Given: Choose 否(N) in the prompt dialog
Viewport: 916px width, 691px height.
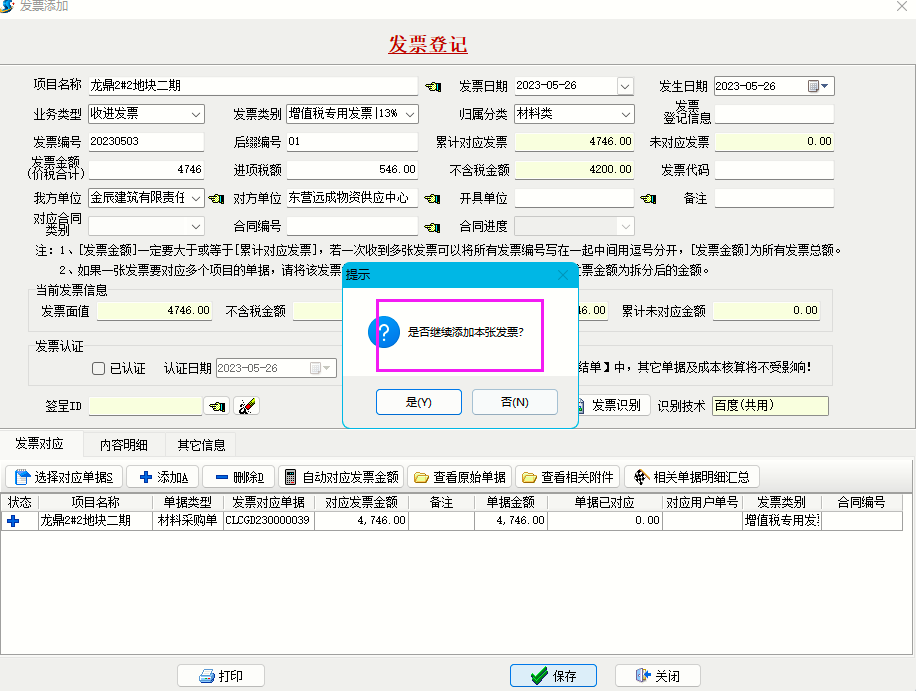Looking at the screenshot, I should click(514, 402).
